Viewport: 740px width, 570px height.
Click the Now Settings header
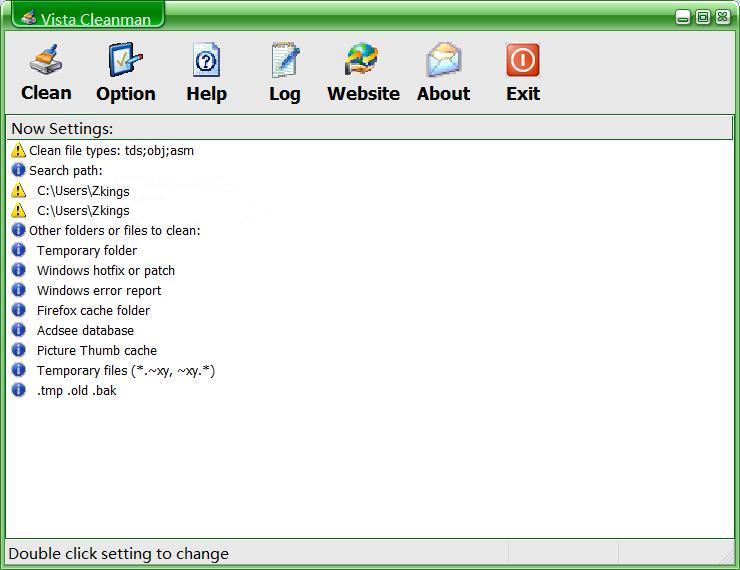62,128
